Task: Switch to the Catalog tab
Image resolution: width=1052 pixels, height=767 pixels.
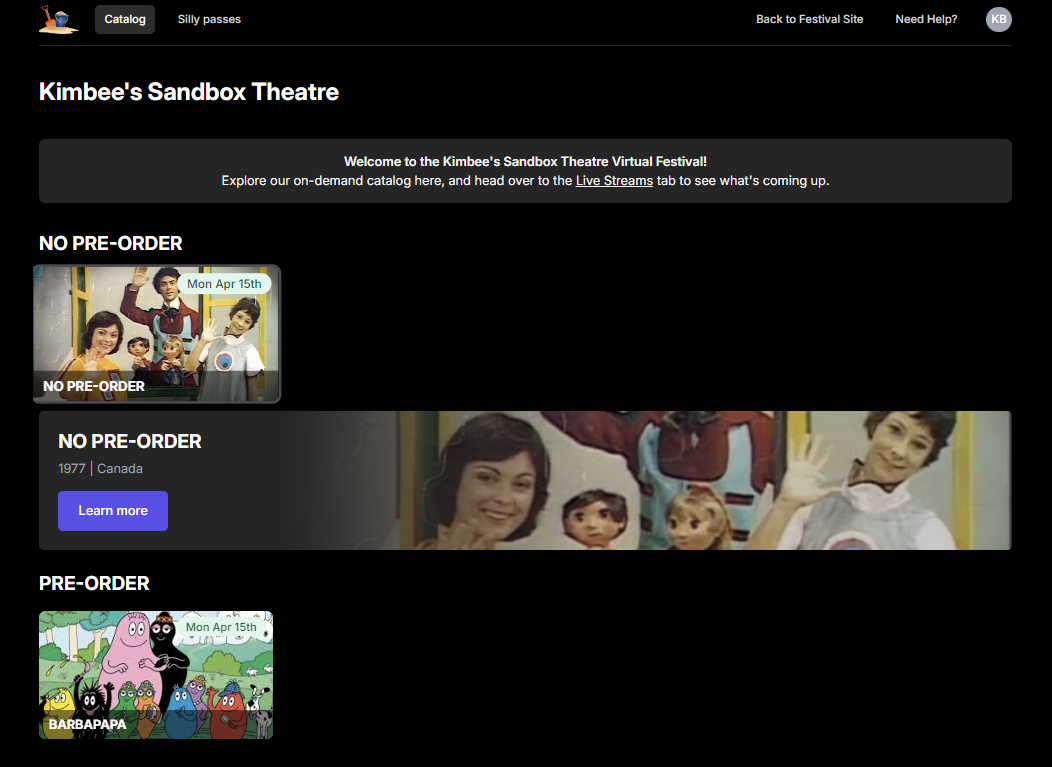Action: pyautogui.click(x=125, y=19)
